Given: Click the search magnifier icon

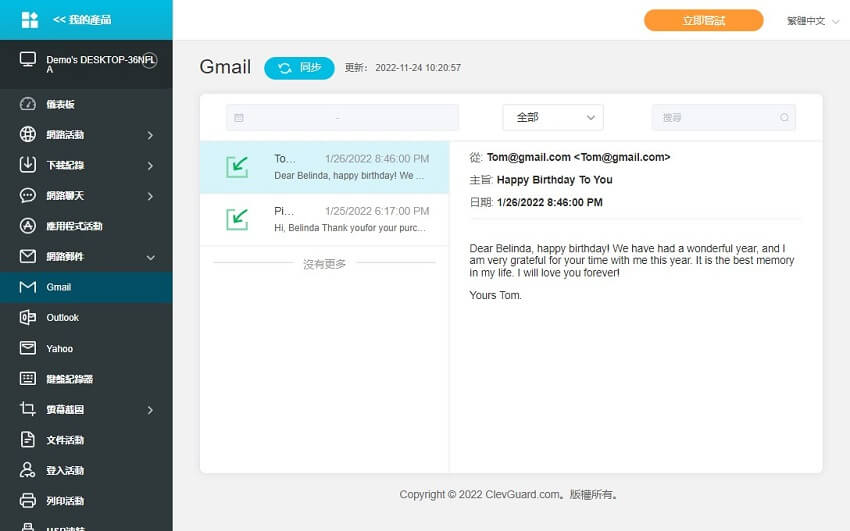Looking at the screenshot, I should click(x=784, y=118).
